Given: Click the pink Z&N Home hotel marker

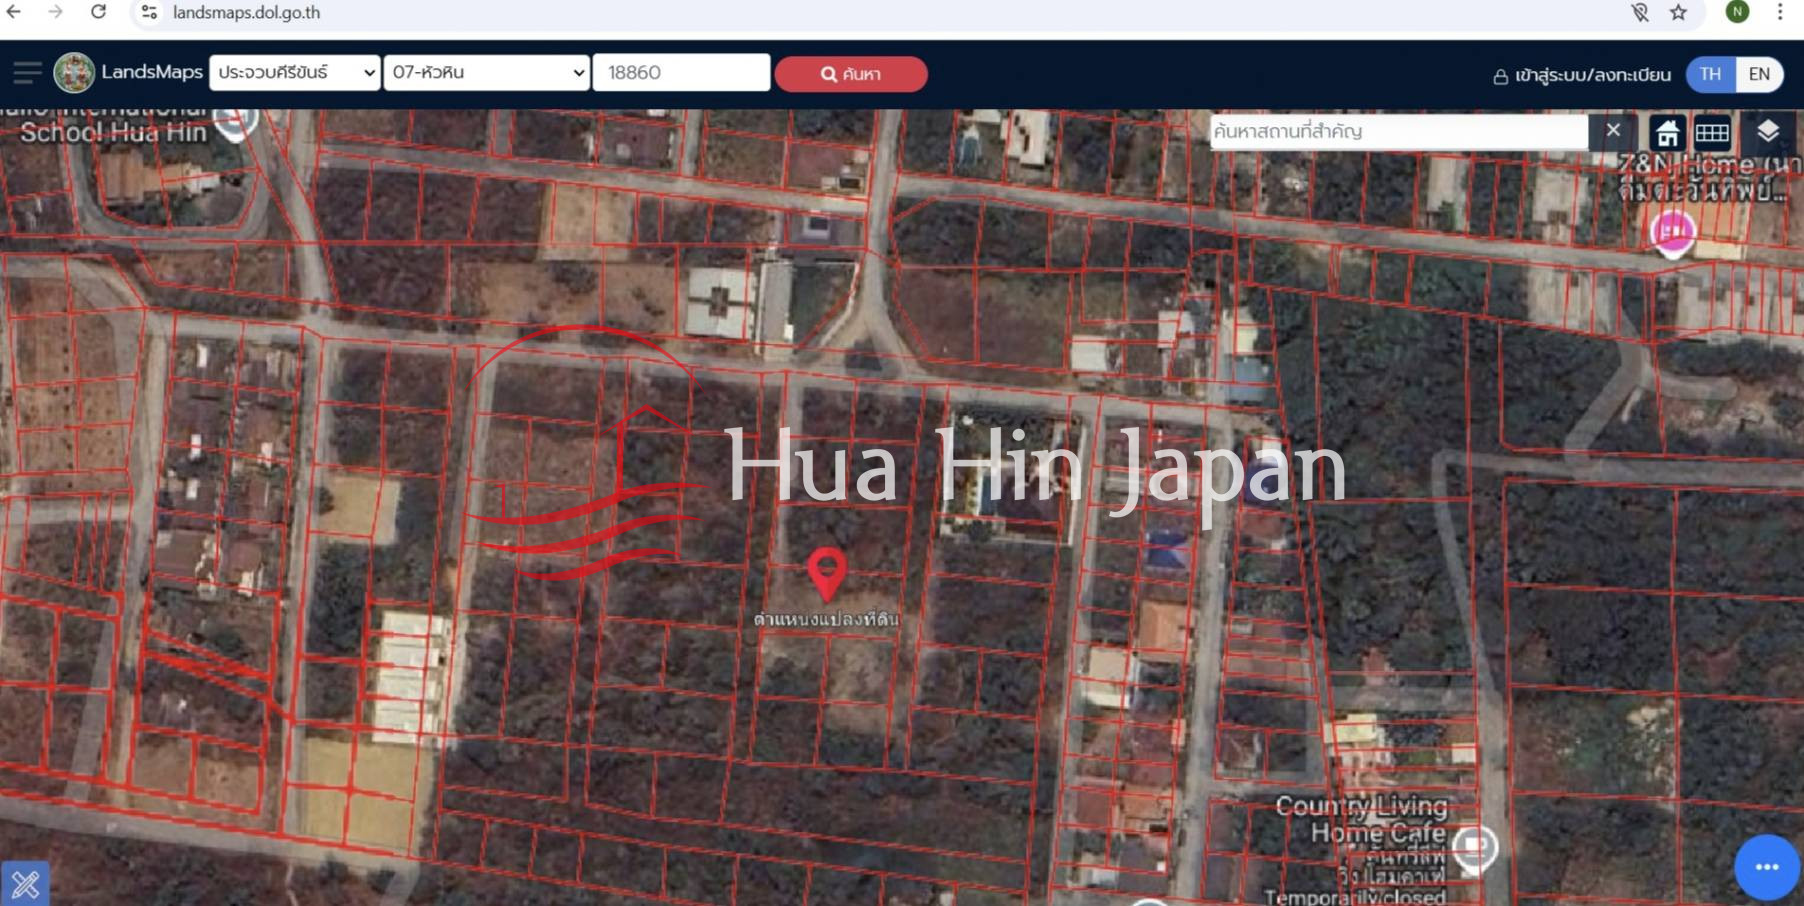Looking at the screenshot, I should pos(1672,232).
